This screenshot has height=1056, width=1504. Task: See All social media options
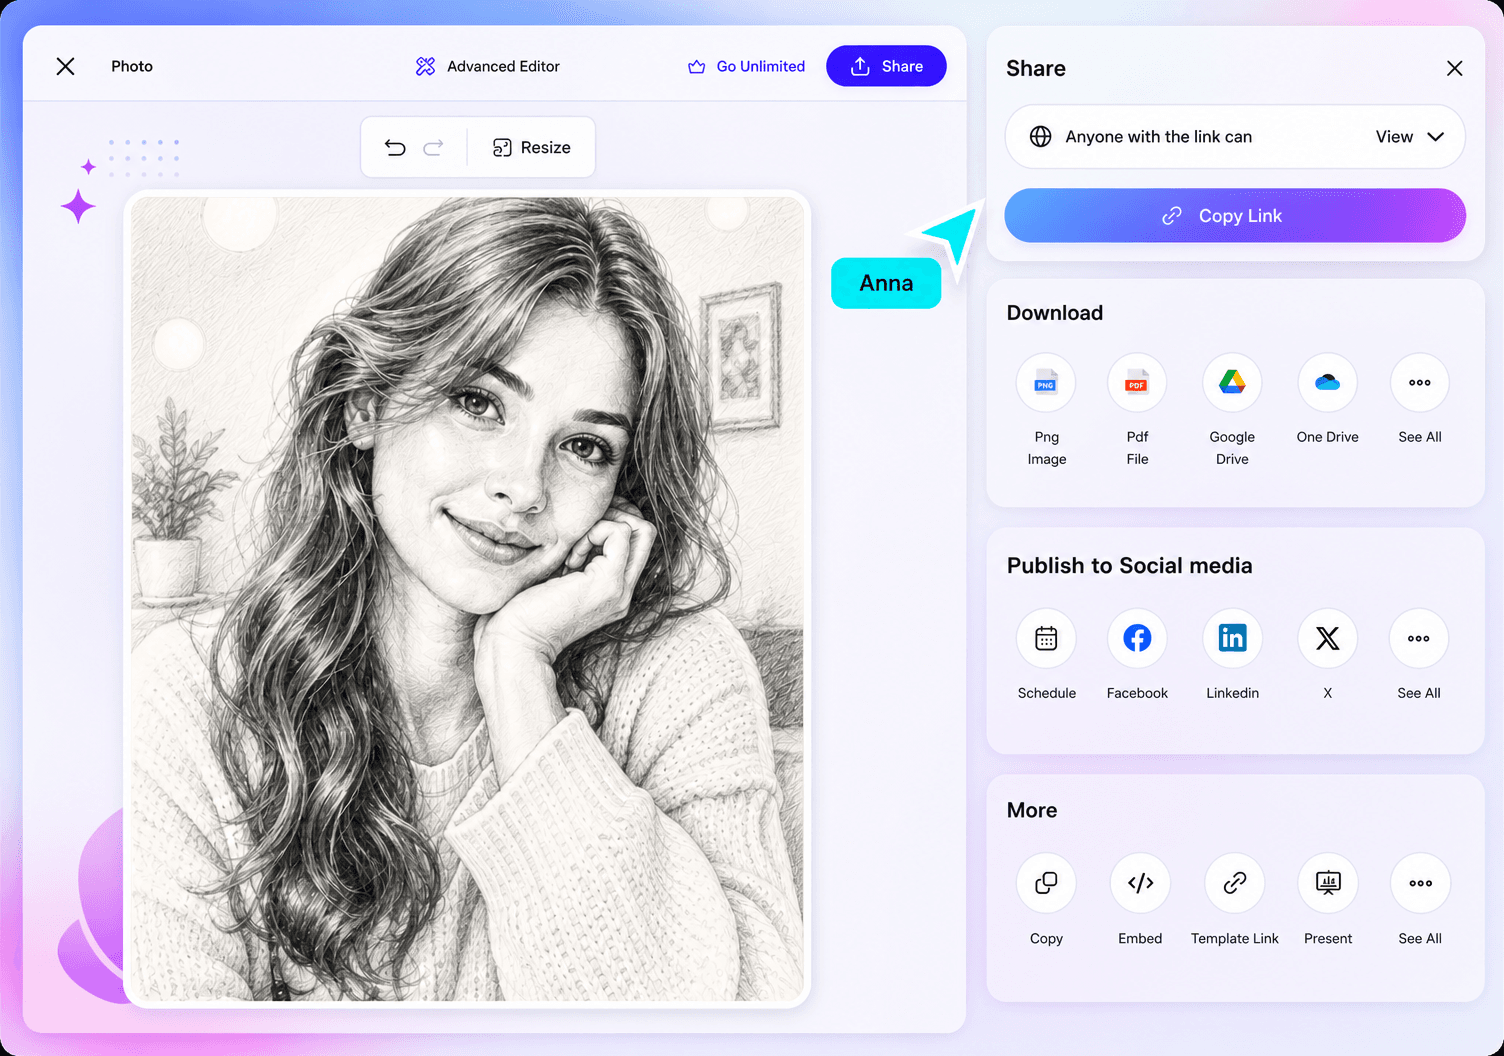[x=1419, y=638]
